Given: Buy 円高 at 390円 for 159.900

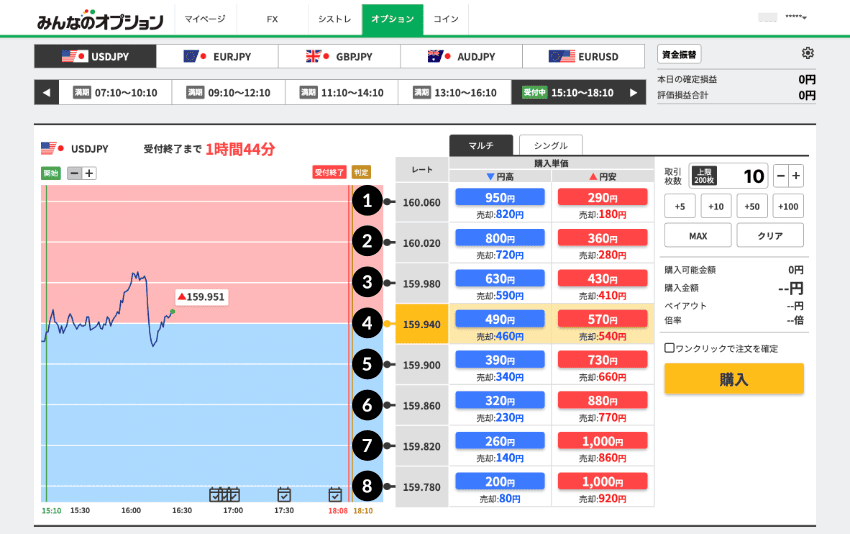Looking at the screenshot, I should 500,360.
